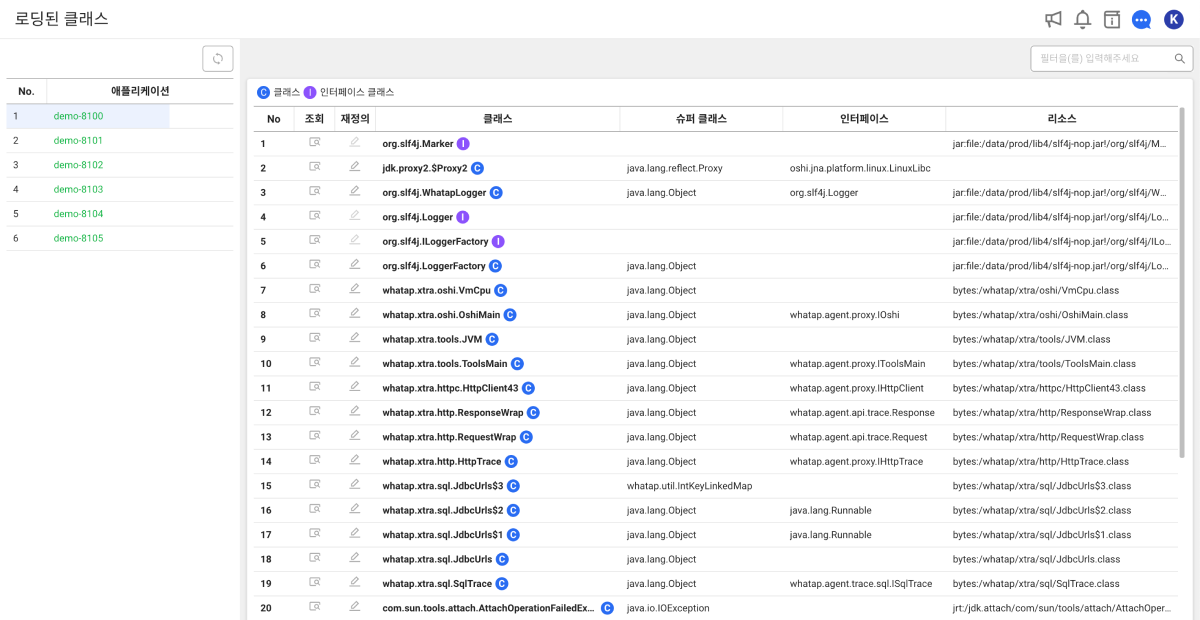Click the redefine pencil for whatap.xtra.httpc.HttpClient43
This screenshot has height=620, width=1200.
[354, 387]
